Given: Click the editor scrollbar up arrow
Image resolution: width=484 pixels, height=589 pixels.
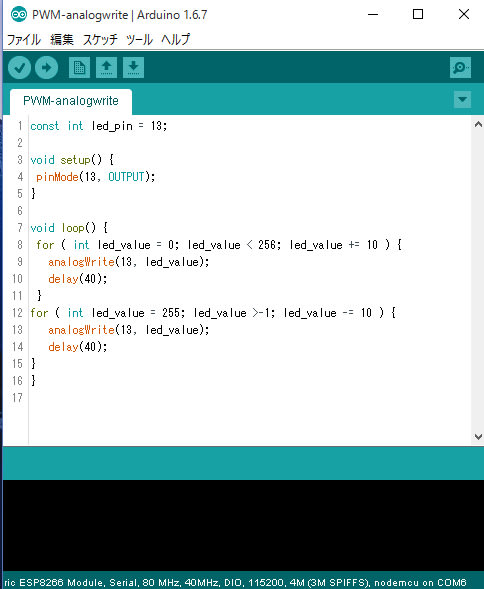Looking at the screenshot, I should pos(478,124).
